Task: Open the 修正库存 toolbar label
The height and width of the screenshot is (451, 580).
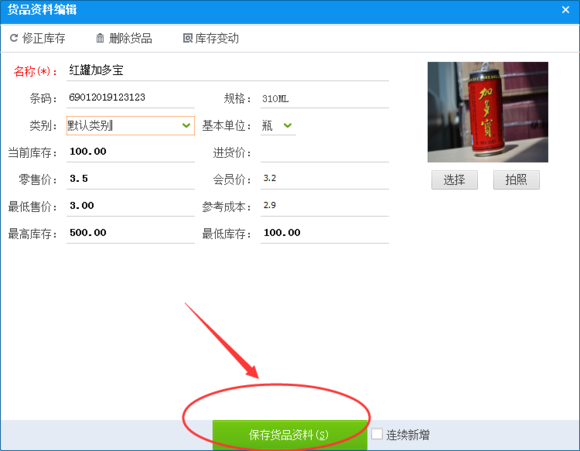Action: 44,38
